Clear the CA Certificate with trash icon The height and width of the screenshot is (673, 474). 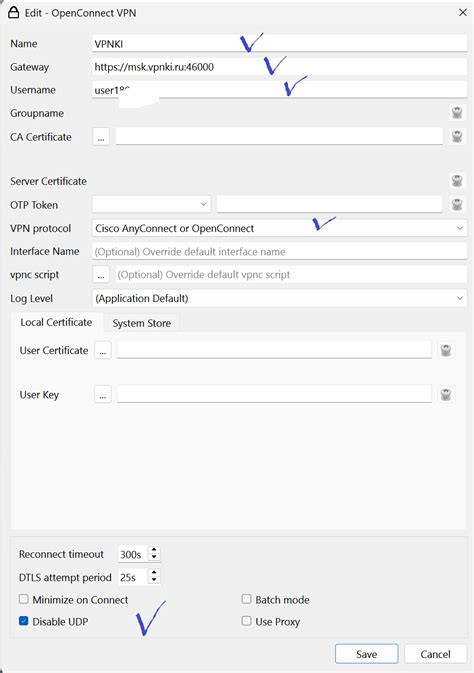point(457,136)
